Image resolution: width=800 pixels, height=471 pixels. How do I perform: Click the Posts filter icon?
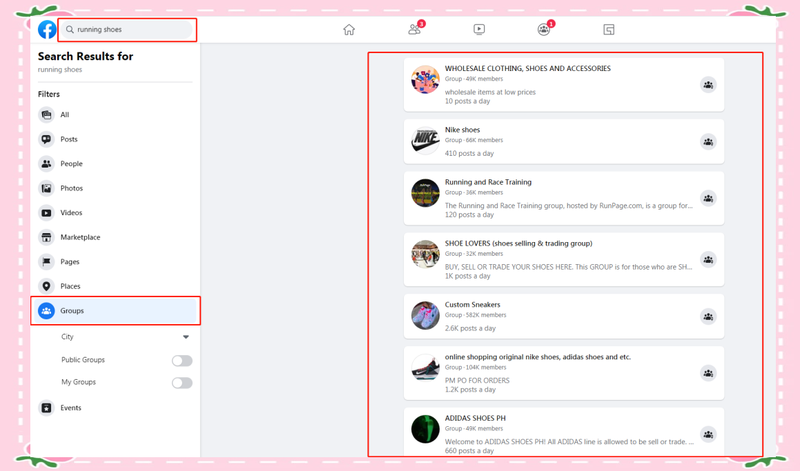pos(46,139)
